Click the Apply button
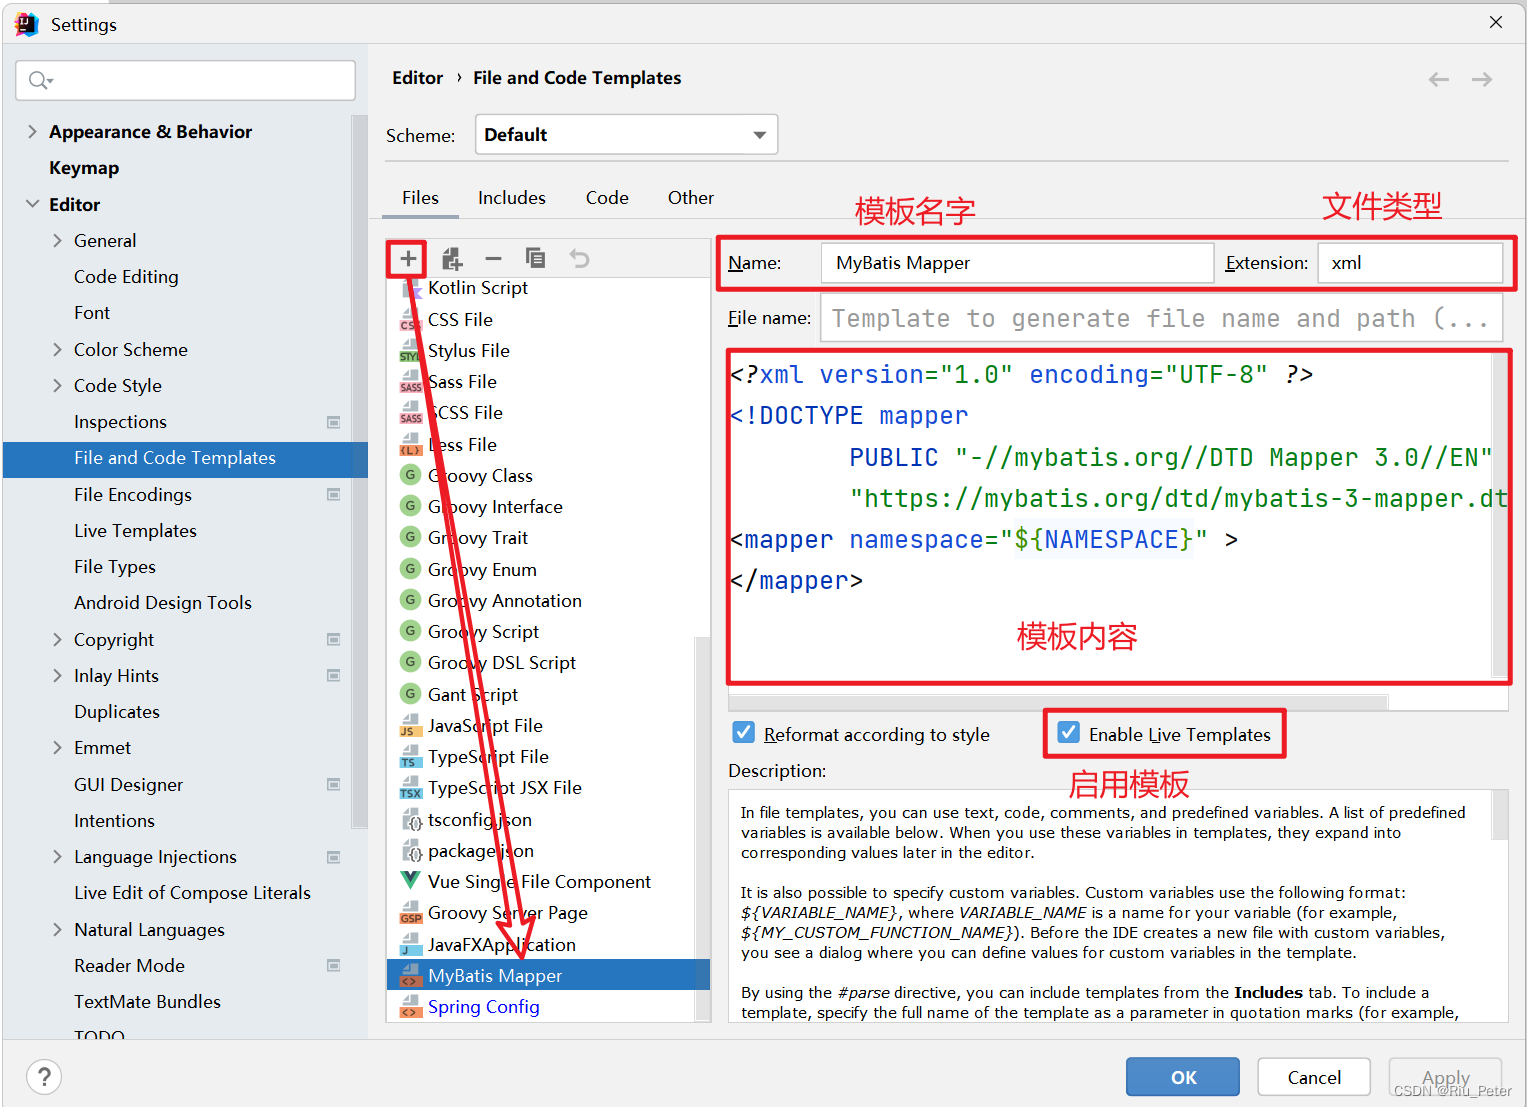Image resolution: width=1527 pixels, height=1107 pixels. click(1445, 1077)
